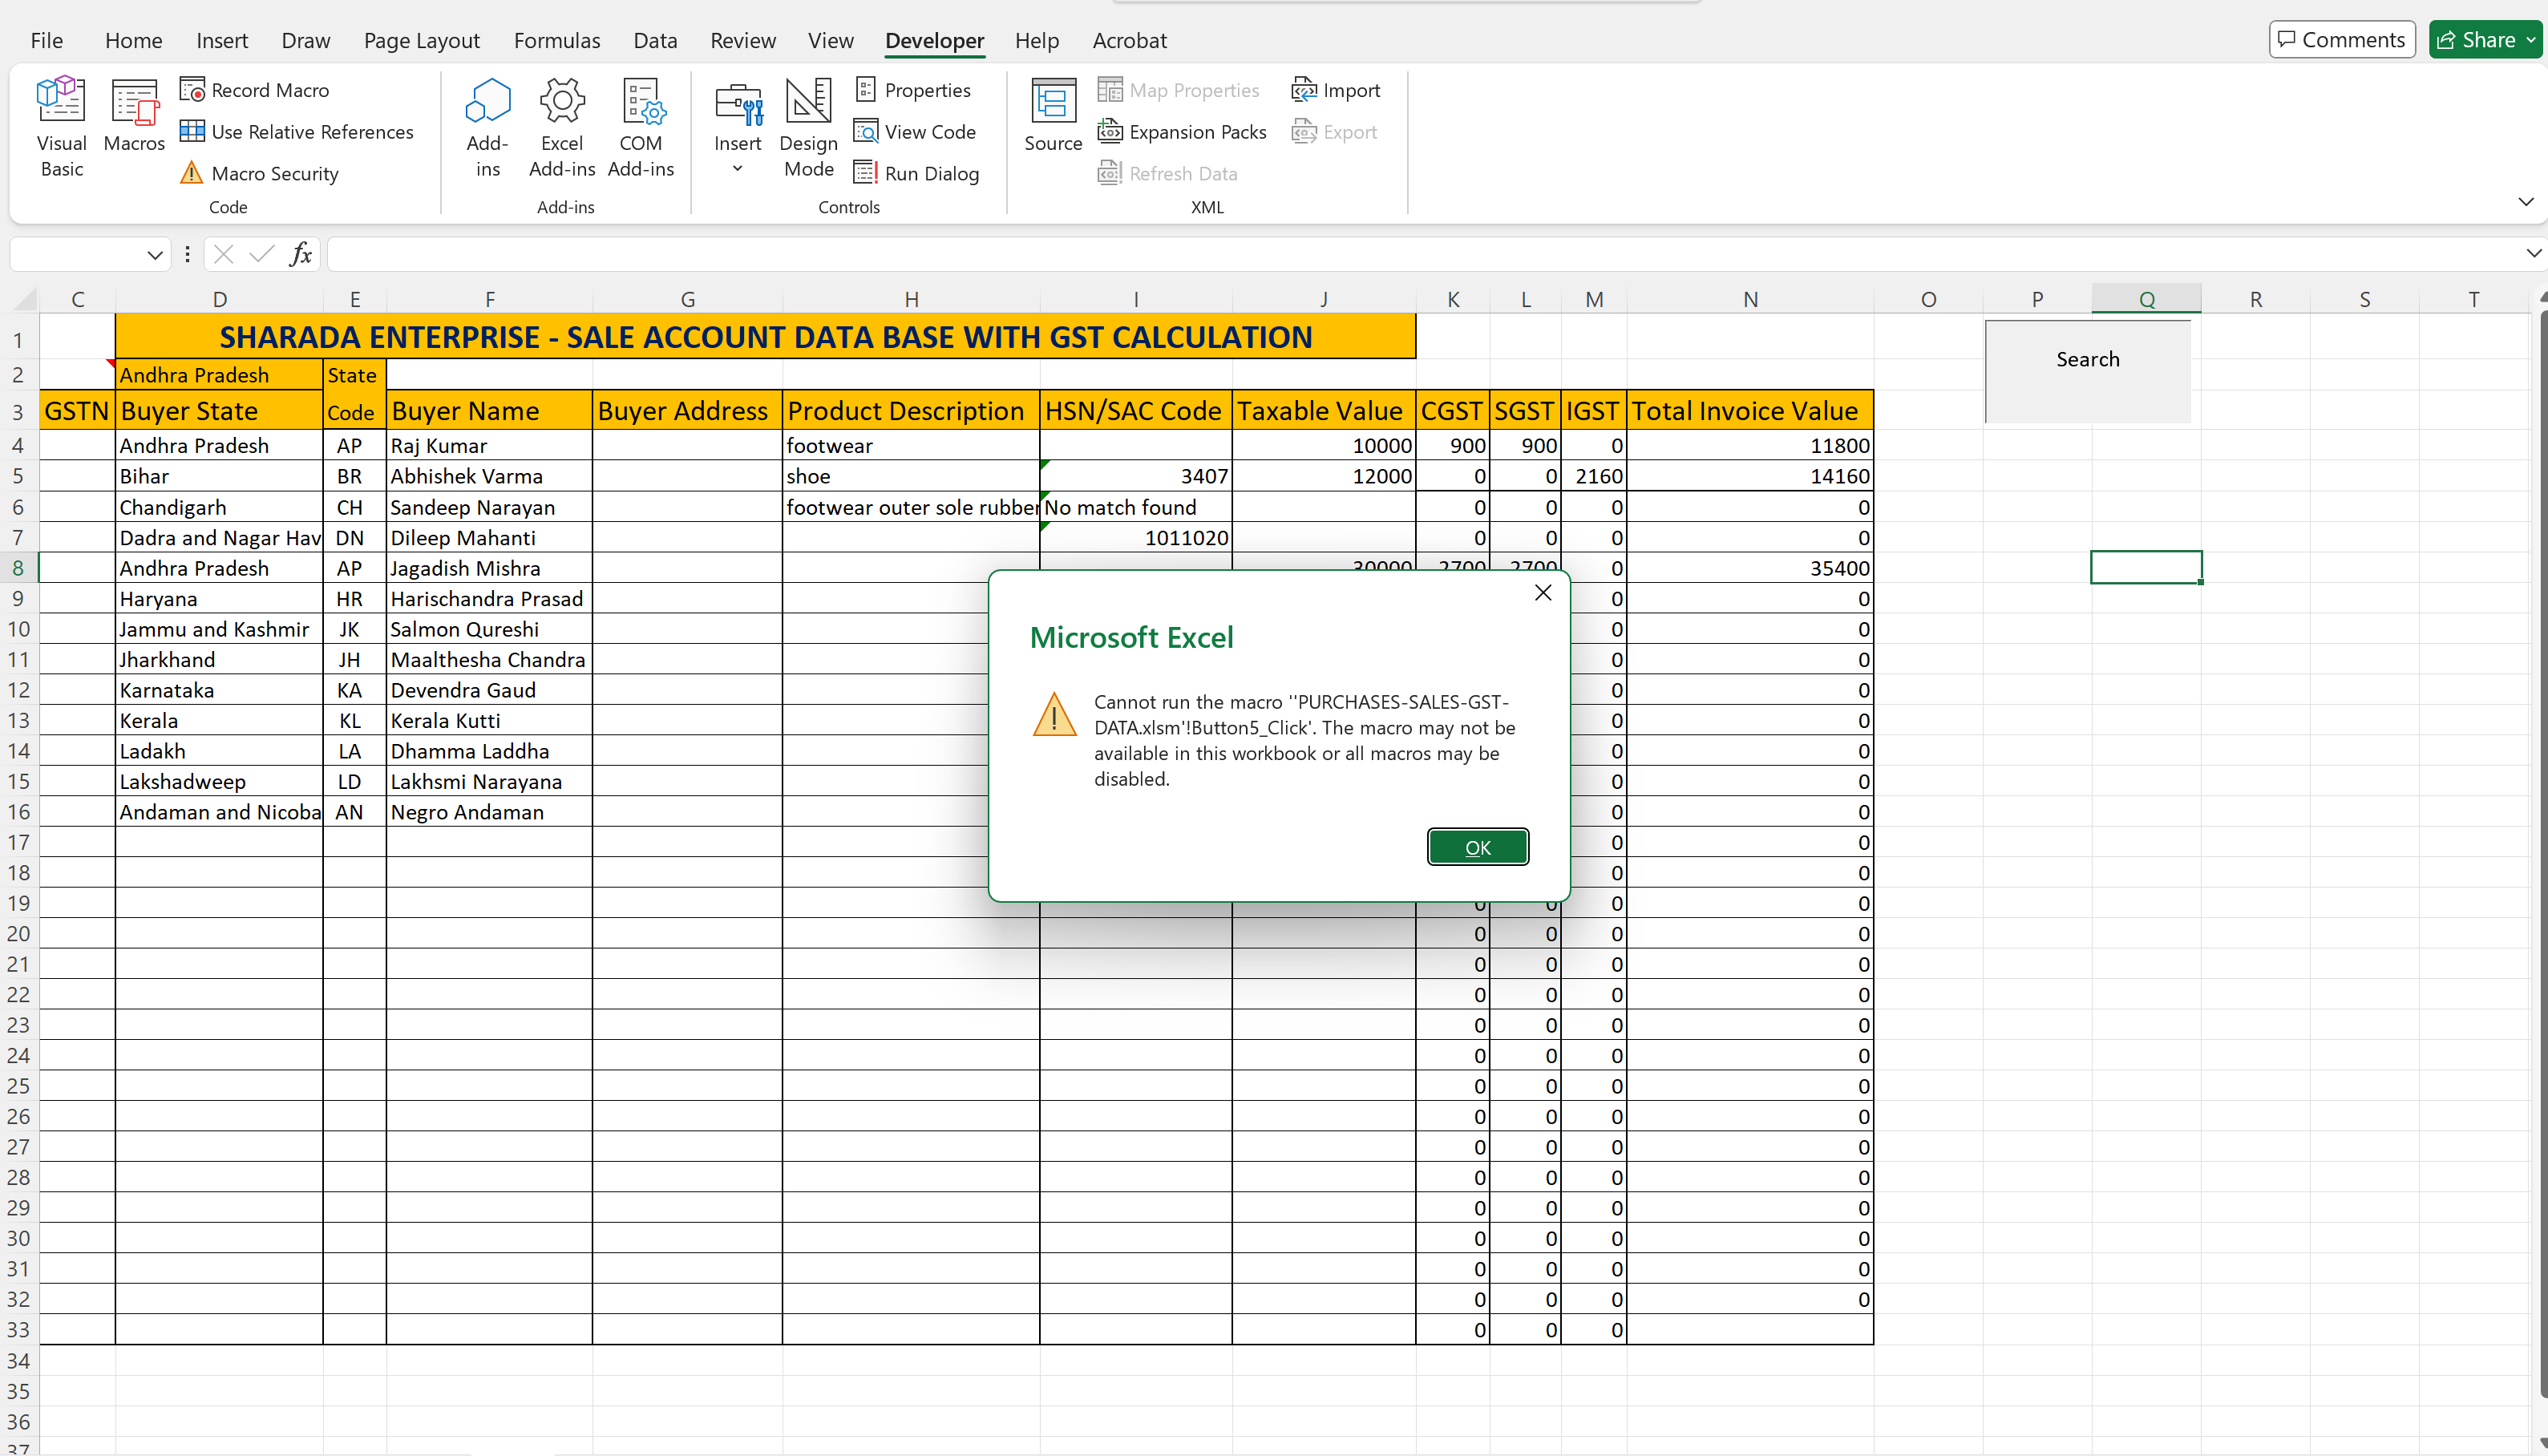Open the File menu
The width and height of the screenshot is (2548, 1456).
[x=47, y=40]
